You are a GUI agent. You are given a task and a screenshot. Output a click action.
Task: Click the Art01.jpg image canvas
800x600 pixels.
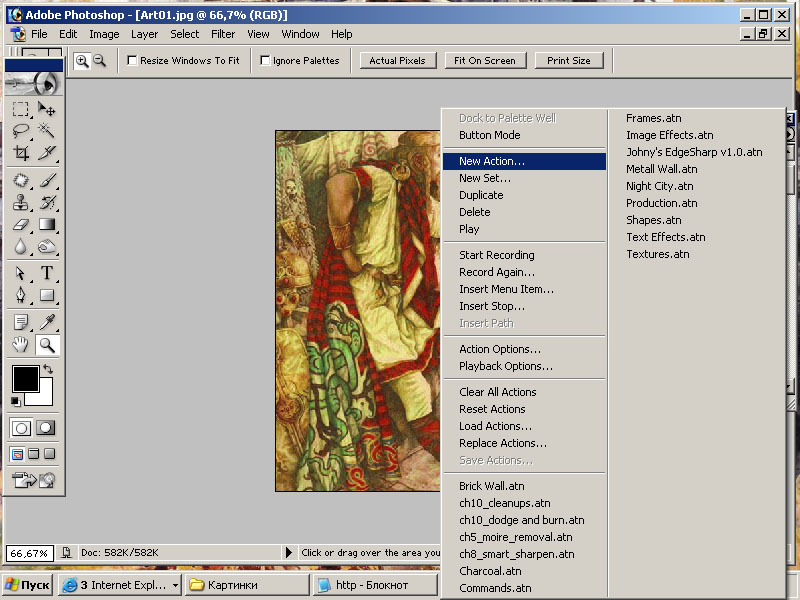point(358,311)
